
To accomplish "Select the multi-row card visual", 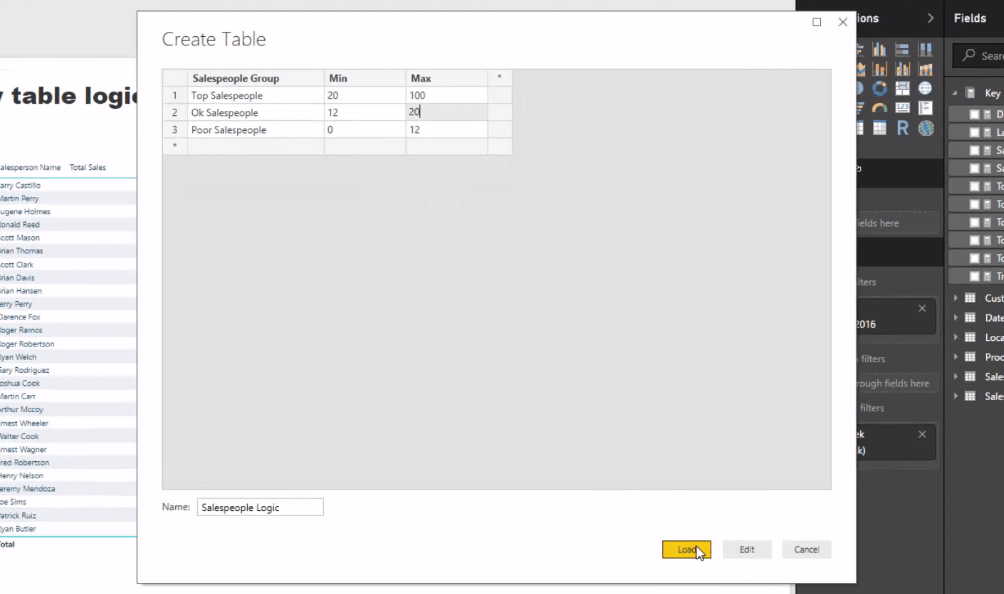I will click(x=925, y=108).
